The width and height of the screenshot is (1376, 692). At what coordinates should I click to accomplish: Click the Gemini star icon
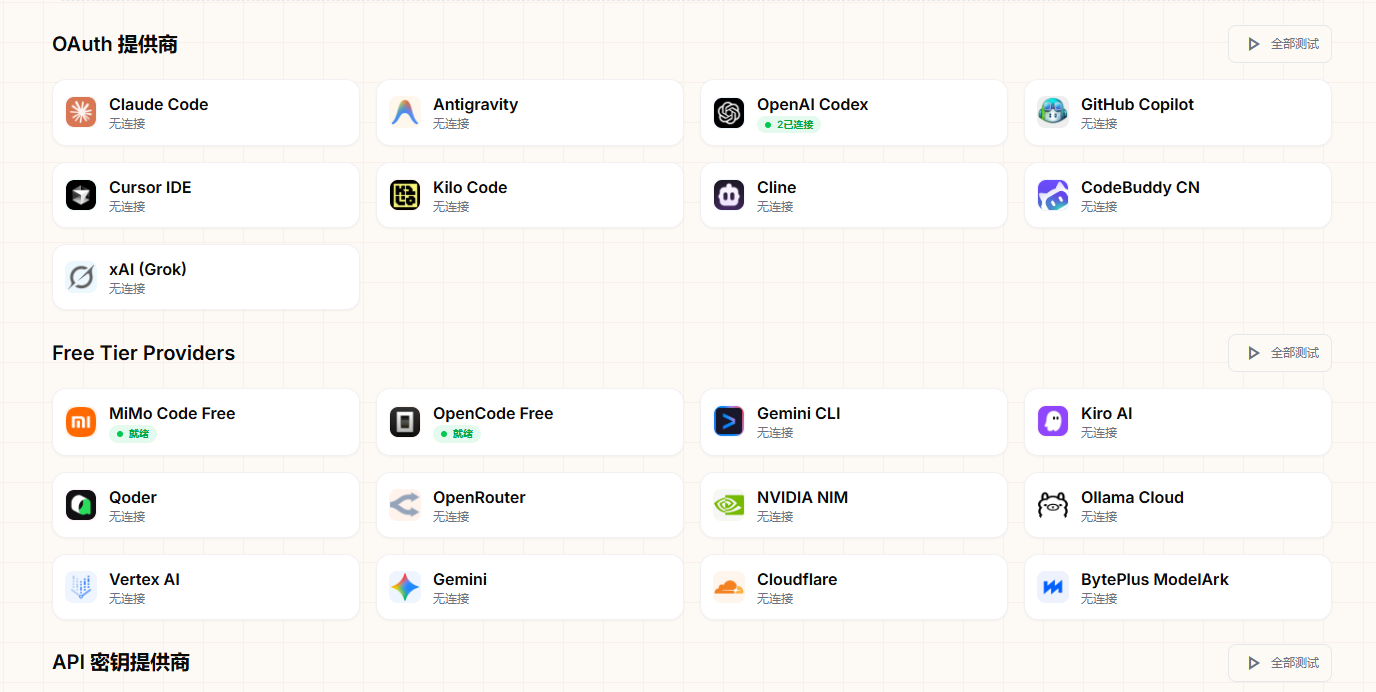(x=405, y=587)
